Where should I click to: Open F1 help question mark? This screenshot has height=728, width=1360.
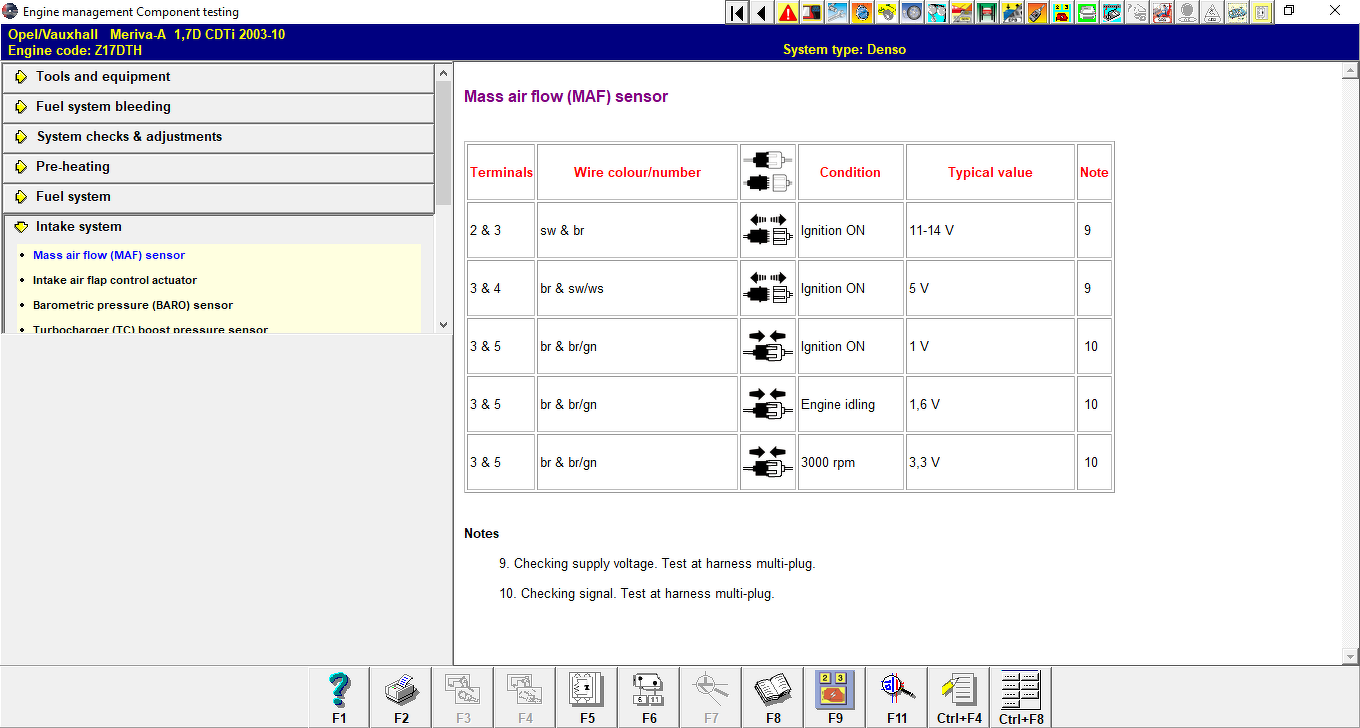(339, 697)
